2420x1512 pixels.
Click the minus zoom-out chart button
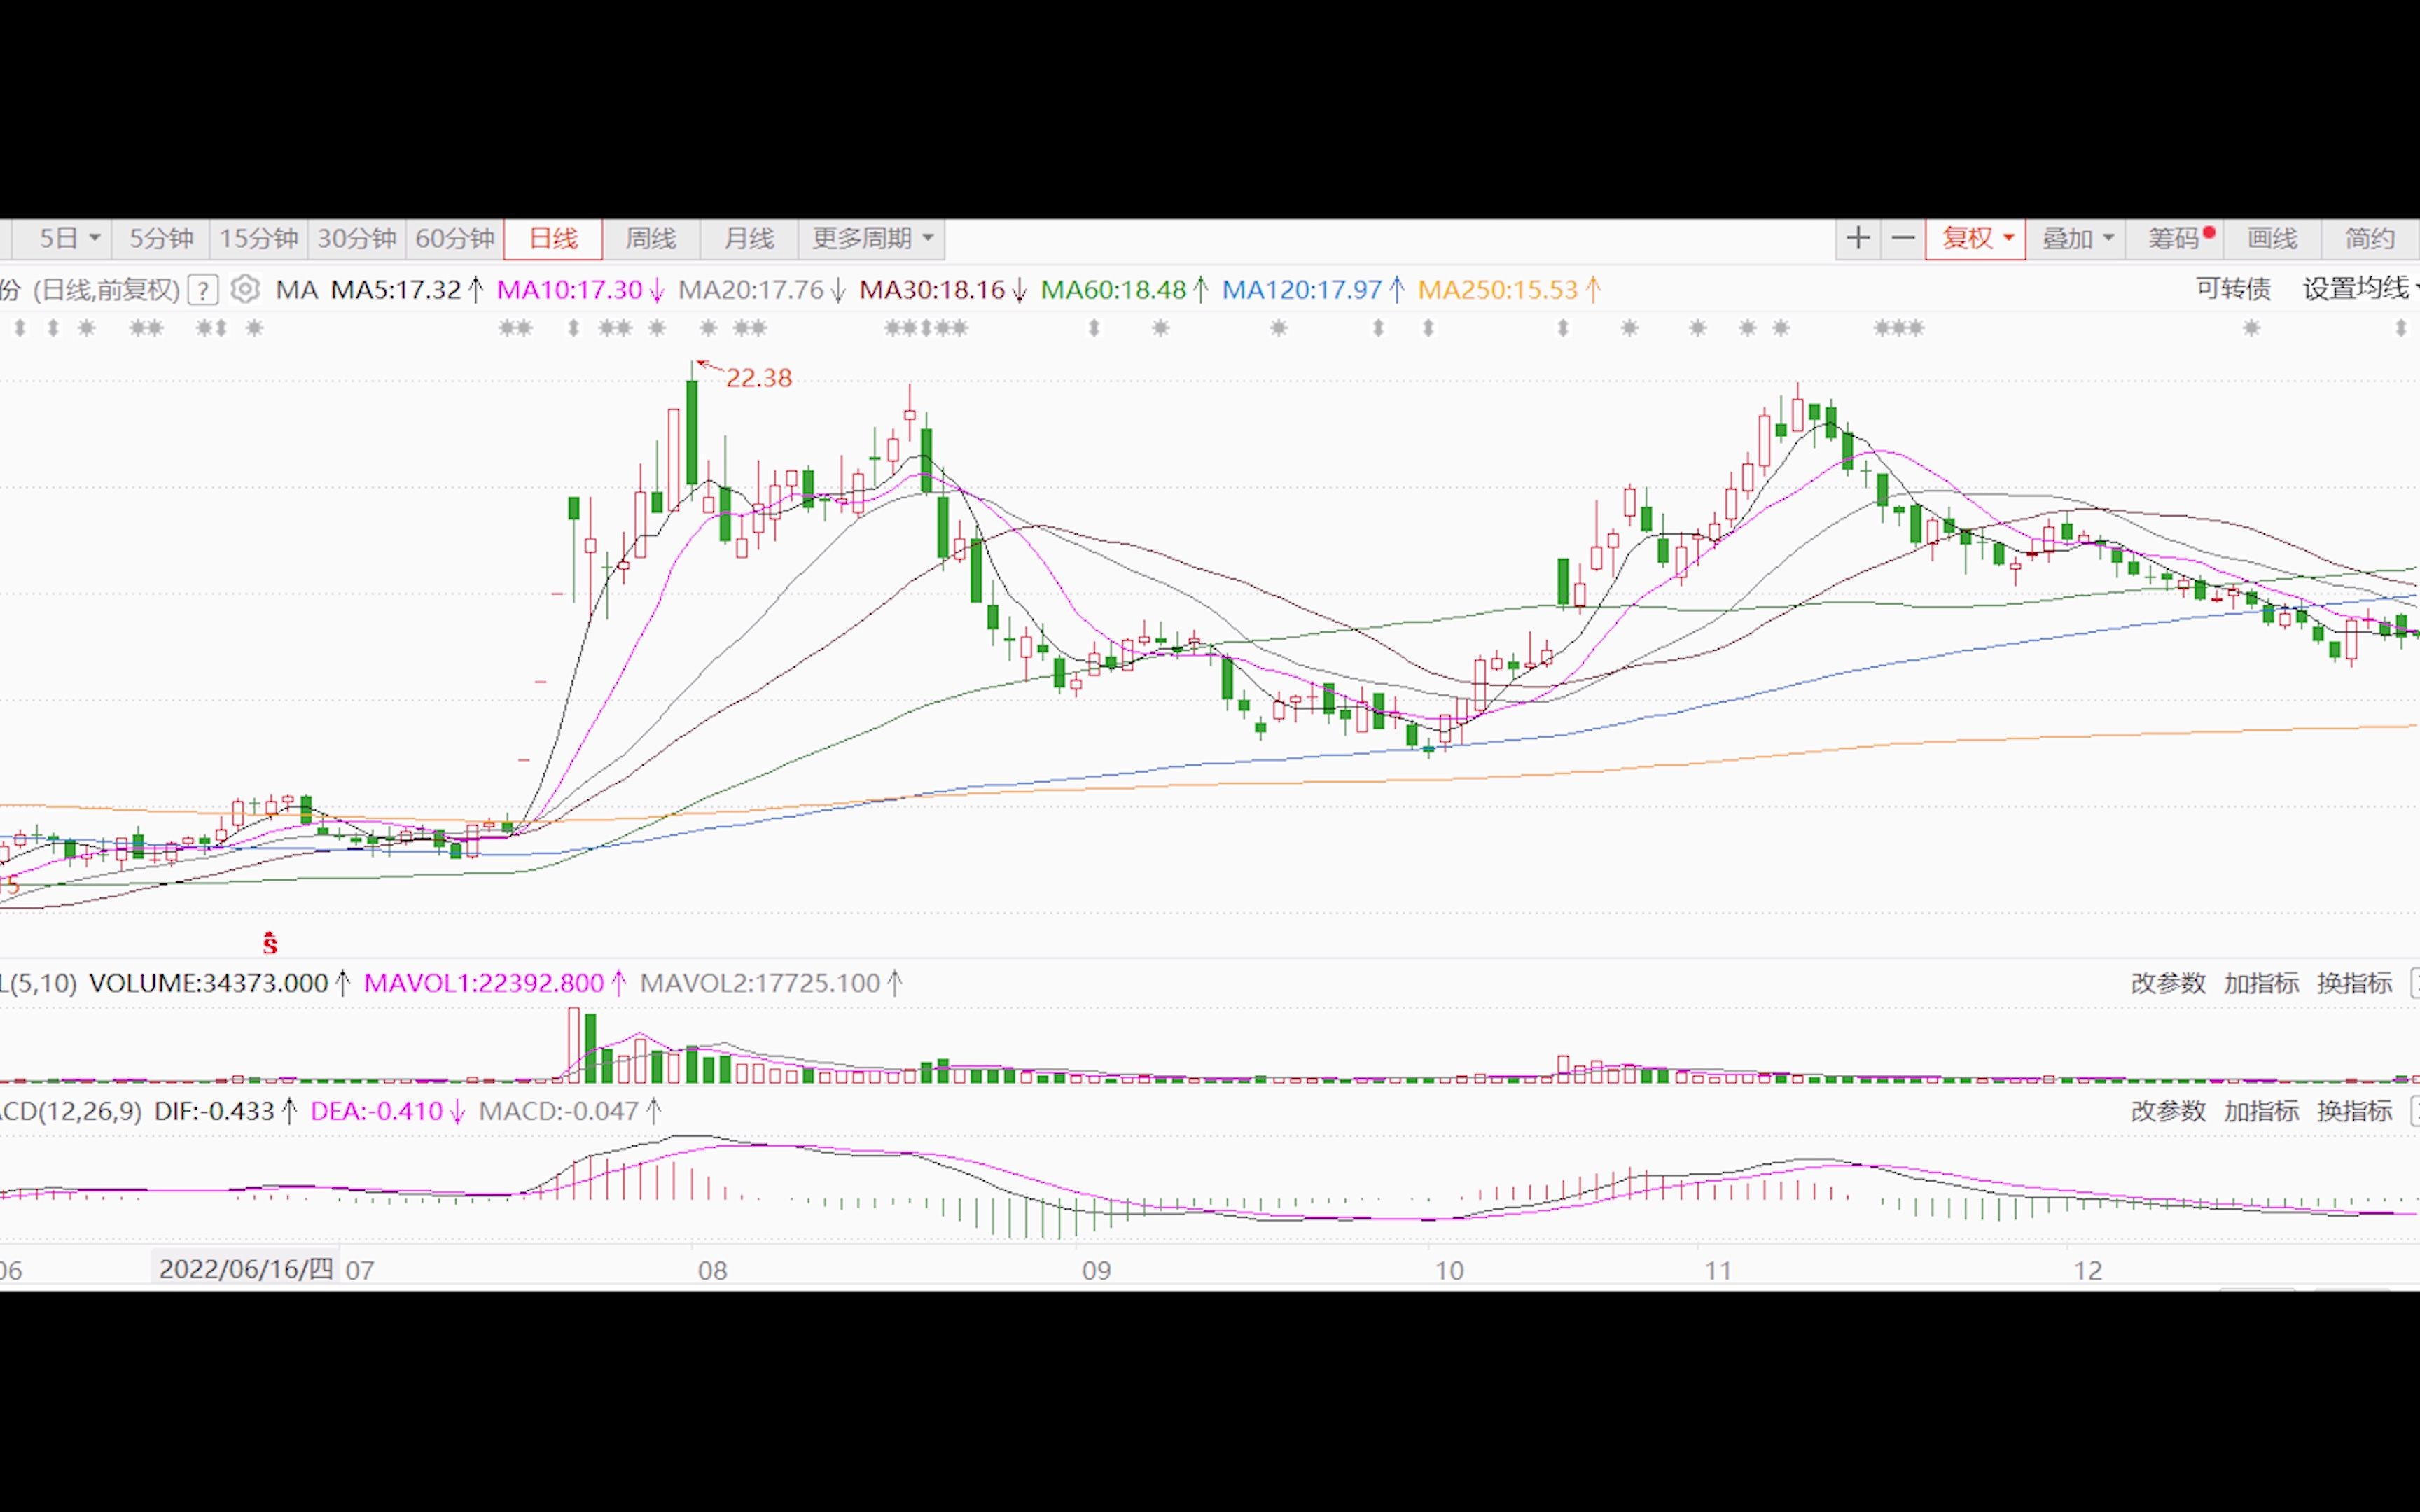coord(1903,239)
